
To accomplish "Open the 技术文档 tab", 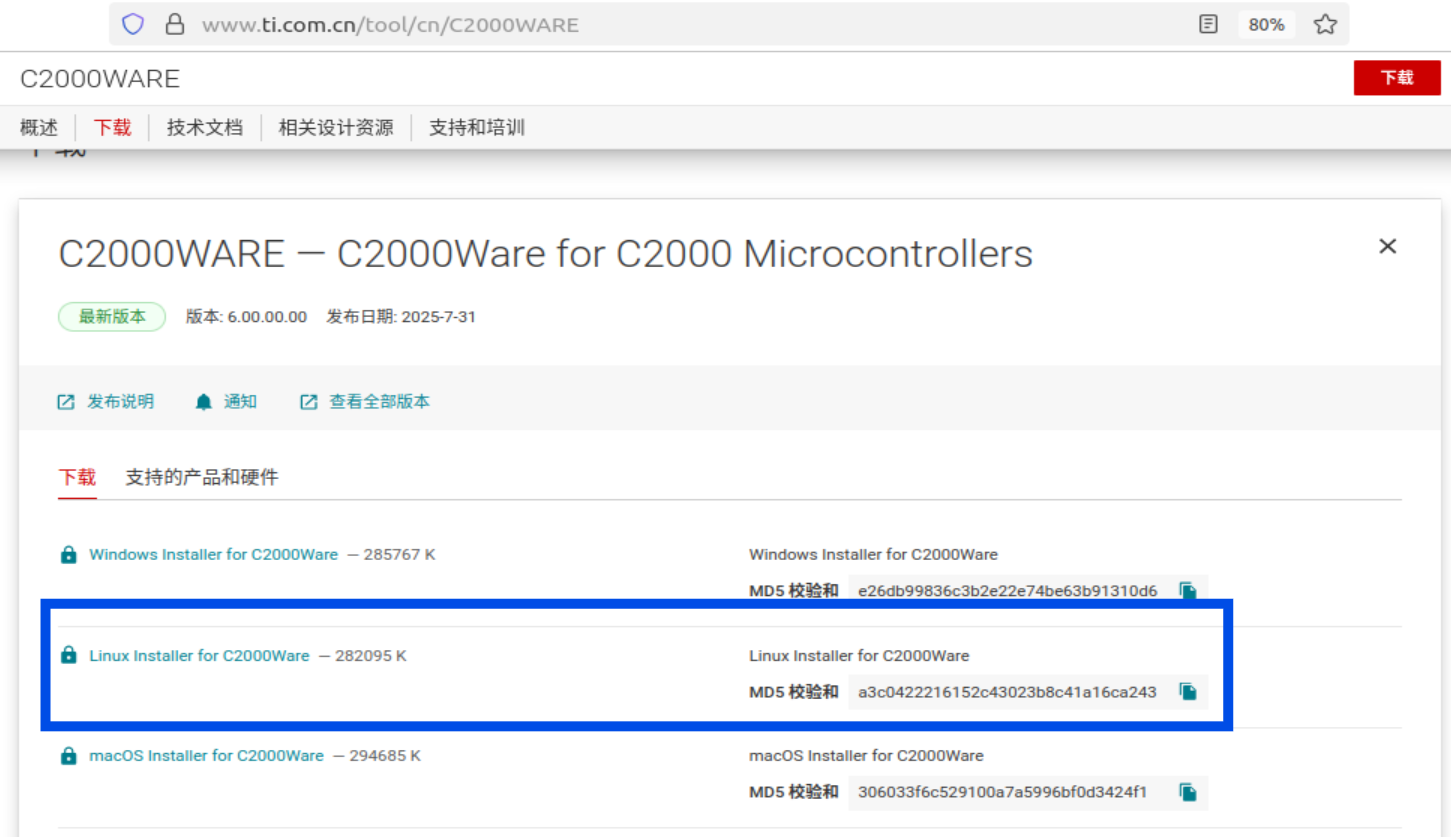I will pos(205,128).
